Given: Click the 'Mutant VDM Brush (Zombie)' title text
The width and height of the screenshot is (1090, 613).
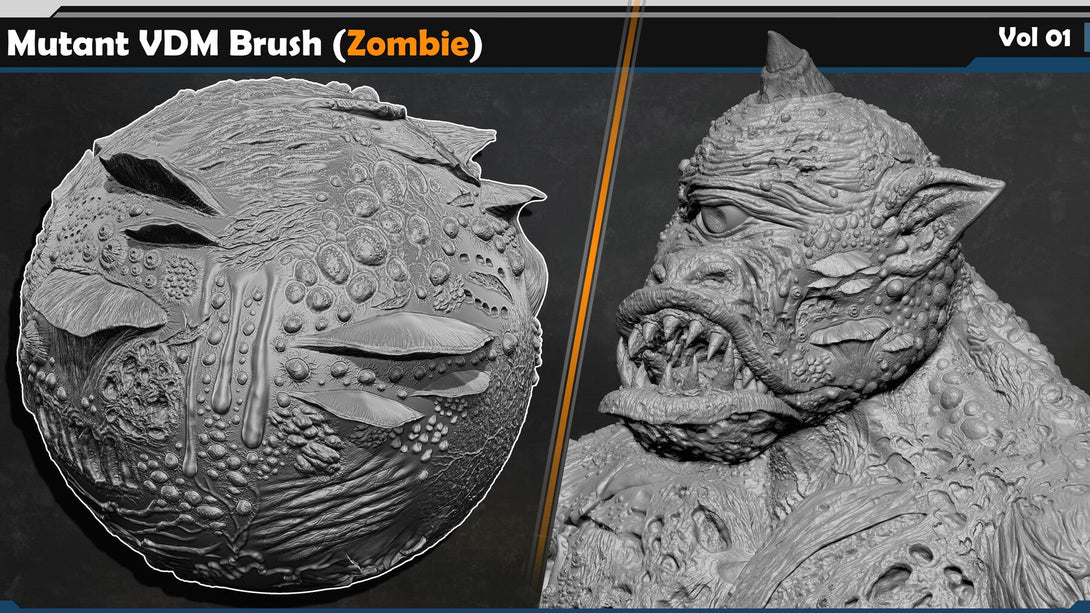Looking at the screenshot, I should click(x=244, y=44).
